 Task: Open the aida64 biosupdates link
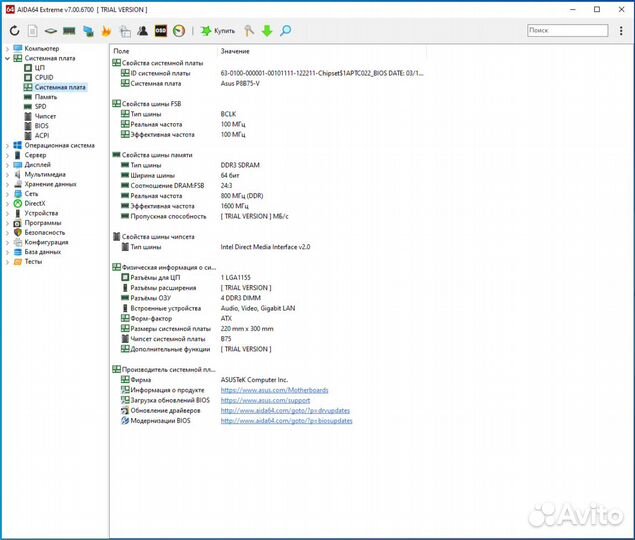286,420
